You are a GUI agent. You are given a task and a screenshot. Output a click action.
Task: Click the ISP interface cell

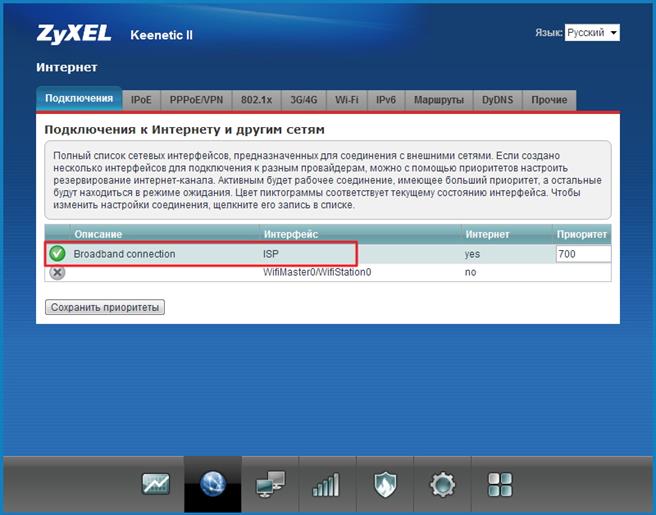[x=271, y=254]
